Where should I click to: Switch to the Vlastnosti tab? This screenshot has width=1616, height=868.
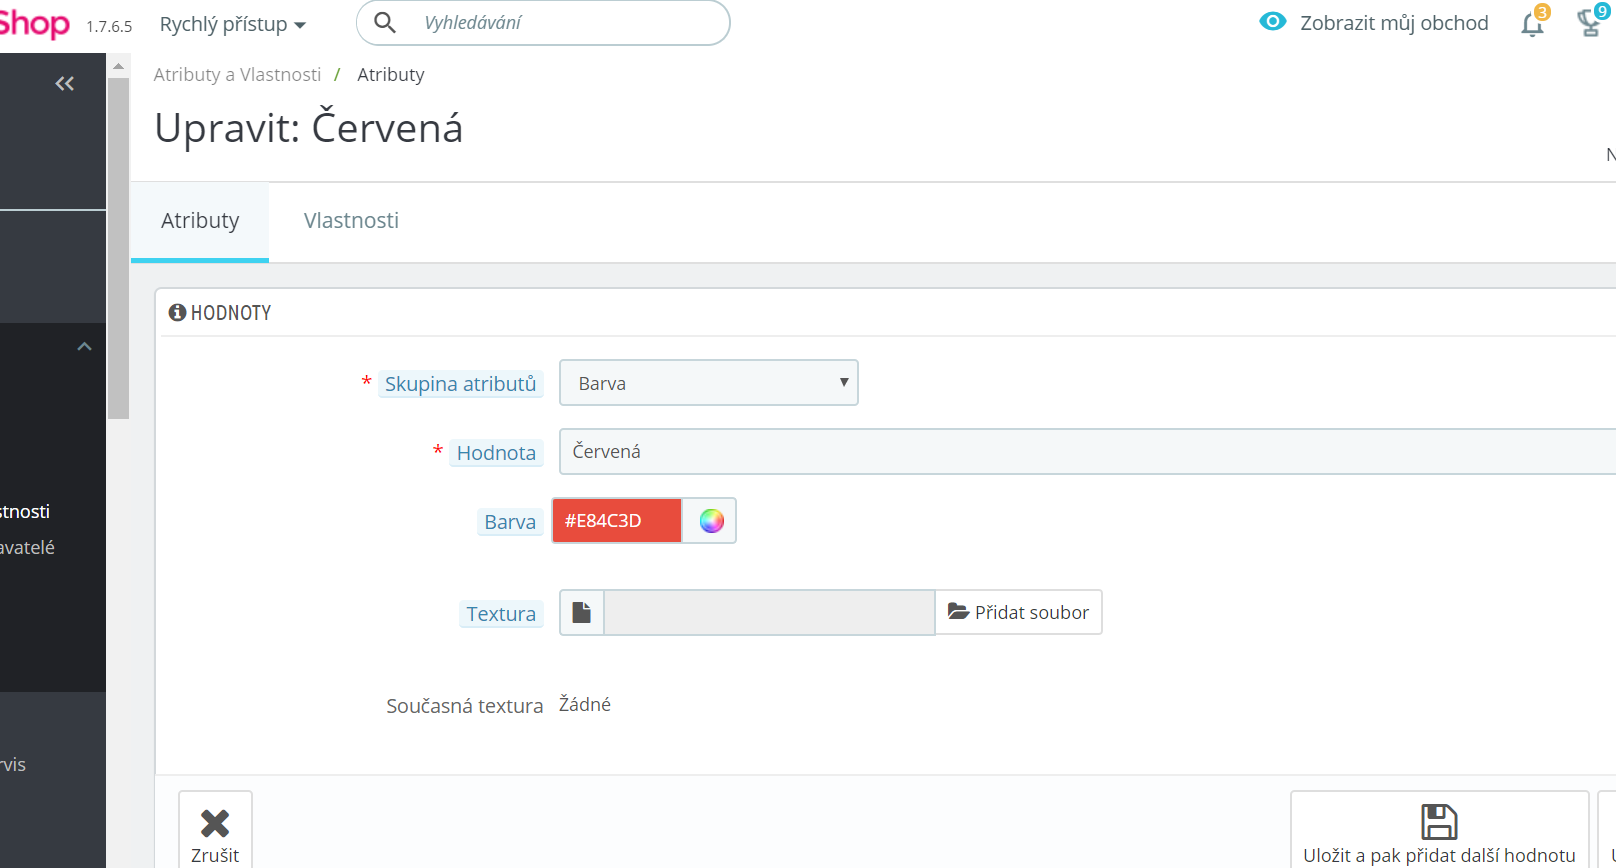point(351,221)
